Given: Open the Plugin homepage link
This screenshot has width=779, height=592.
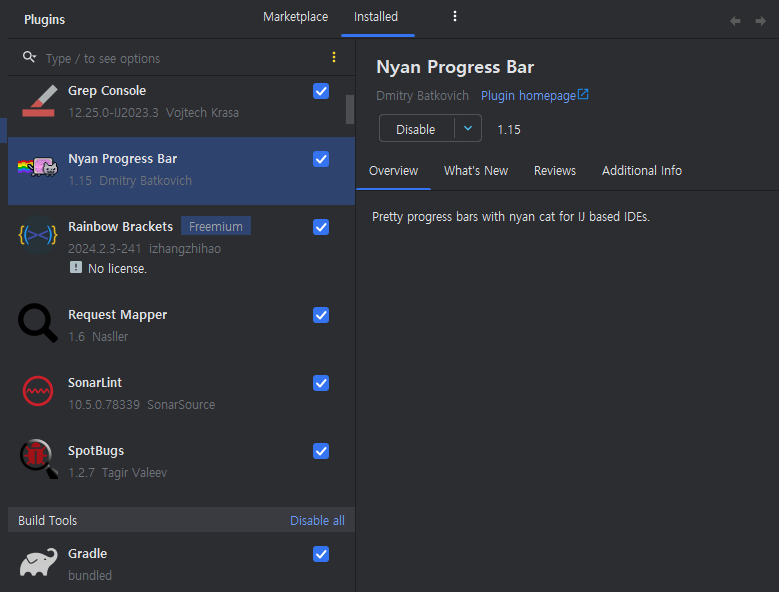Looking at the screenshot, I should [535, 95].
